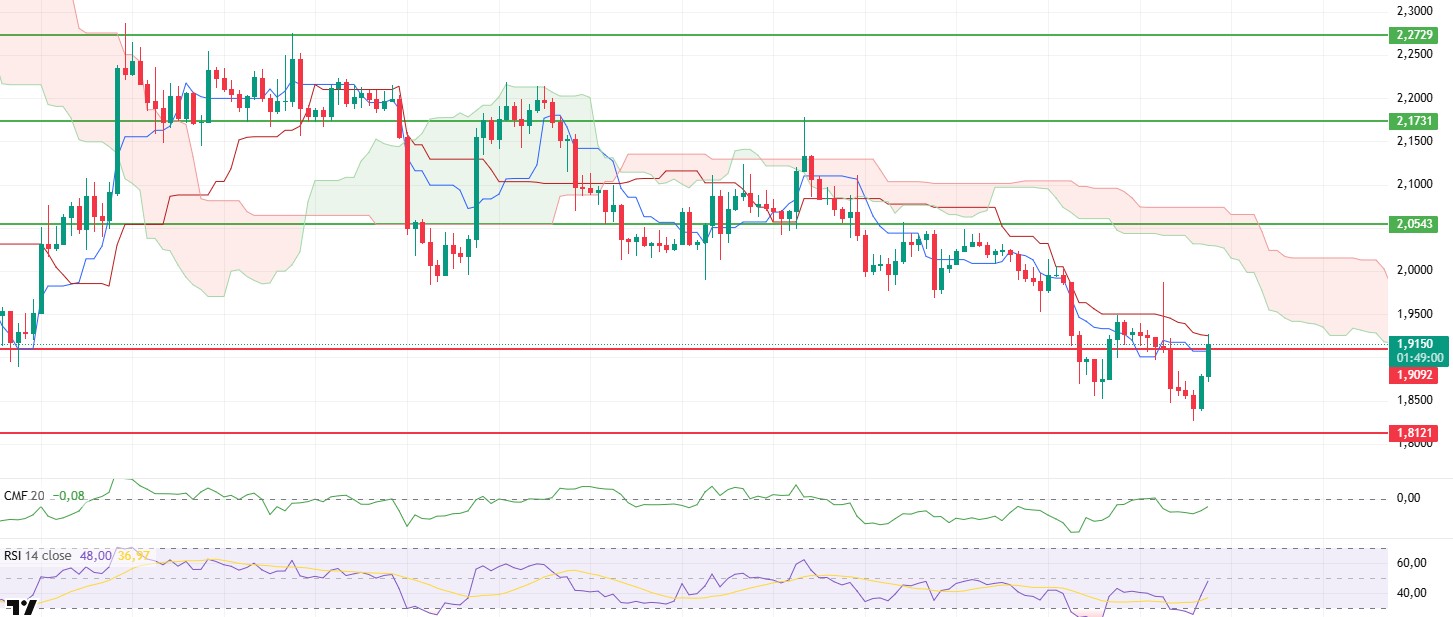The image size is (1453, 617).
Task: Click the 2,0000 tick on price axis
Action: (1410, 270)
